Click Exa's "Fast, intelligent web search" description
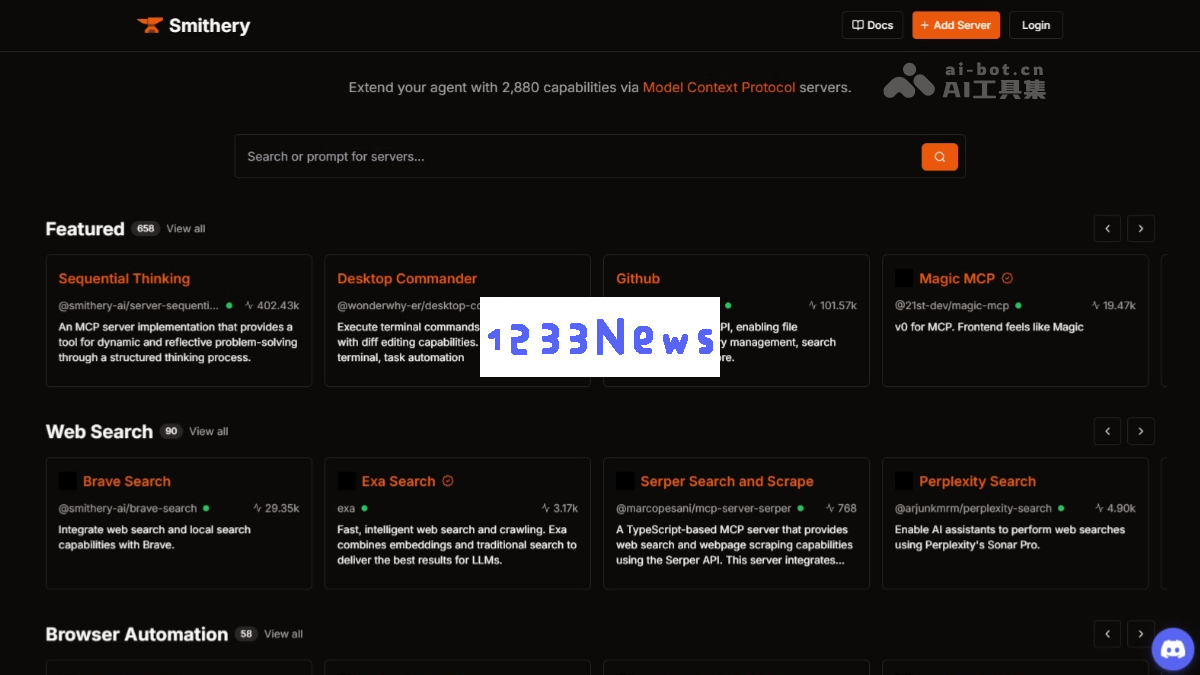 tap(457, 545)
